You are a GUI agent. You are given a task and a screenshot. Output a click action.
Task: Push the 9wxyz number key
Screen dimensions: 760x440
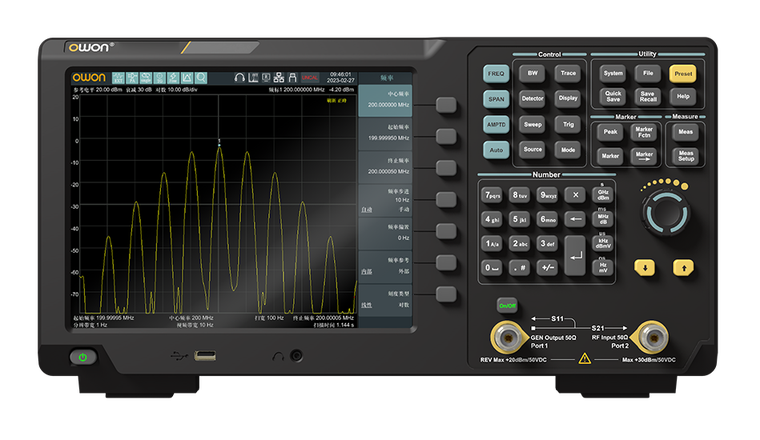tap(547, 195)
